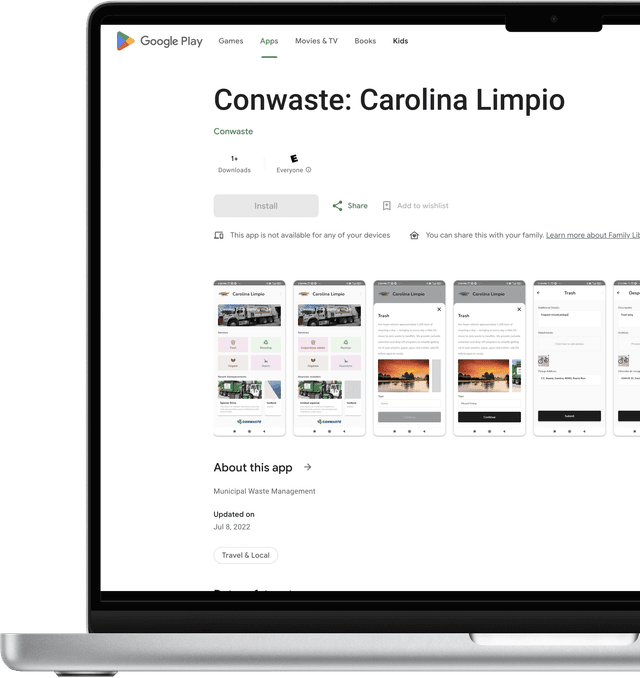Click the Add to wishlist label

click(x=422, y=206)
